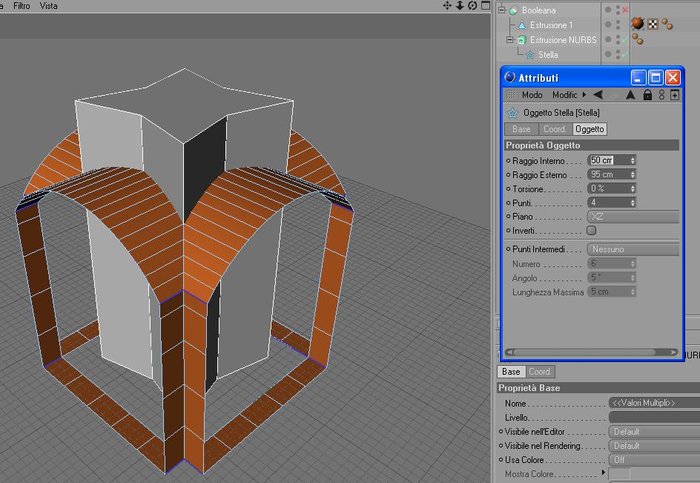This screenshot has width=700, height=483.
Task: Select the Stella object in tree
Action: 548,54
